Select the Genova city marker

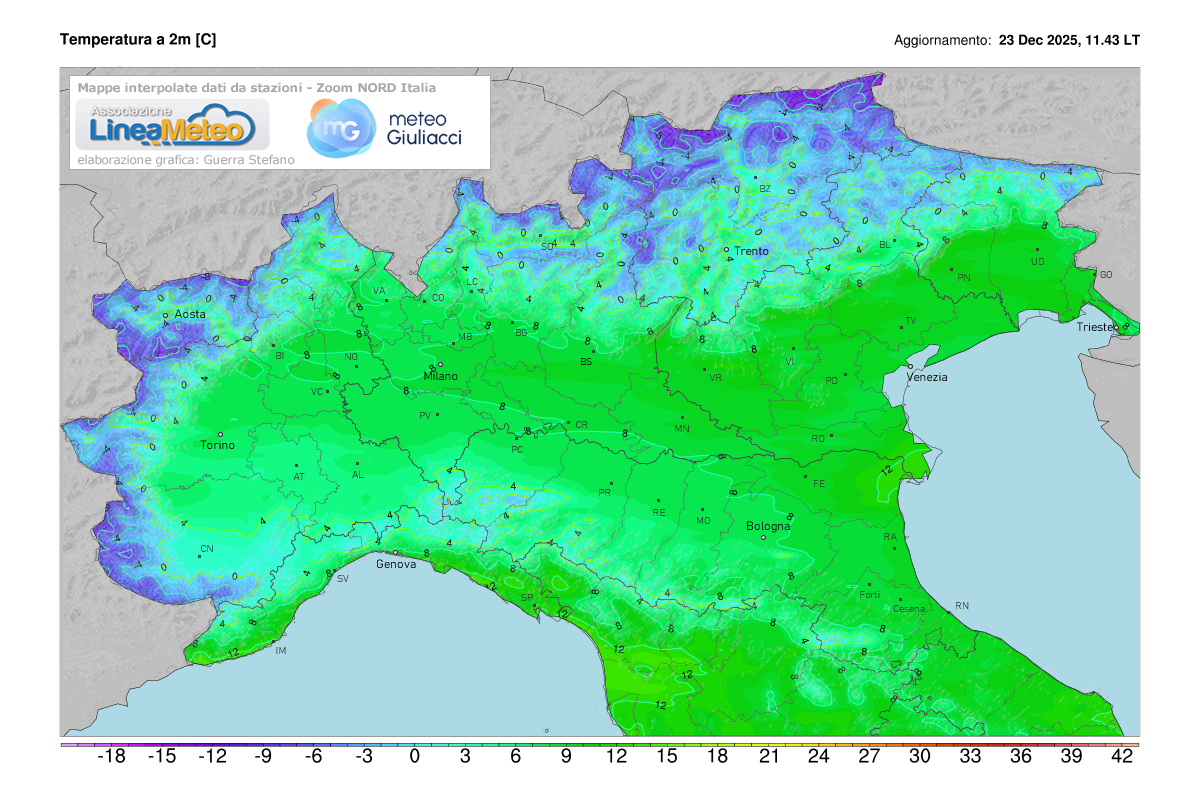tap(395, 552)
